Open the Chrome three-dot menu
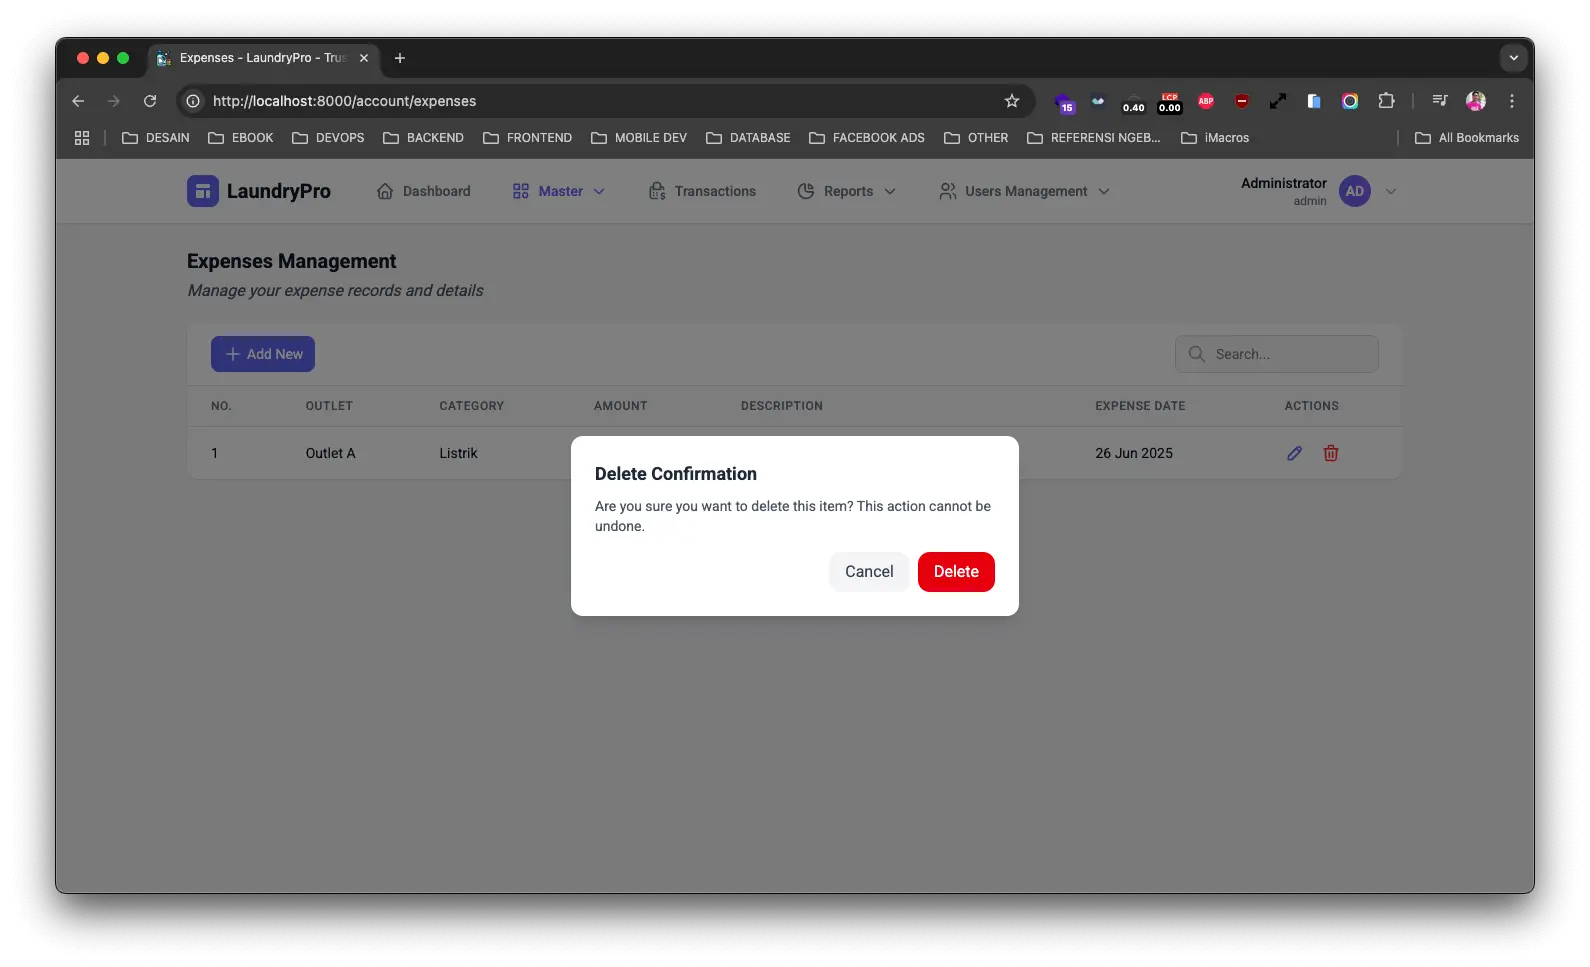This screenshot has width=1590, height=967. (1512, 101)
